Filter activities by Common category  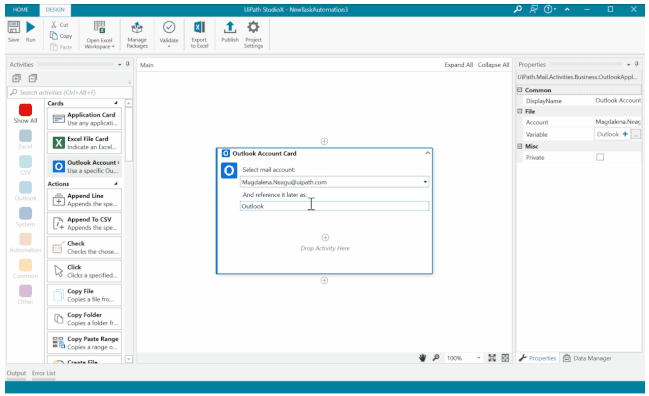point(25,269)
